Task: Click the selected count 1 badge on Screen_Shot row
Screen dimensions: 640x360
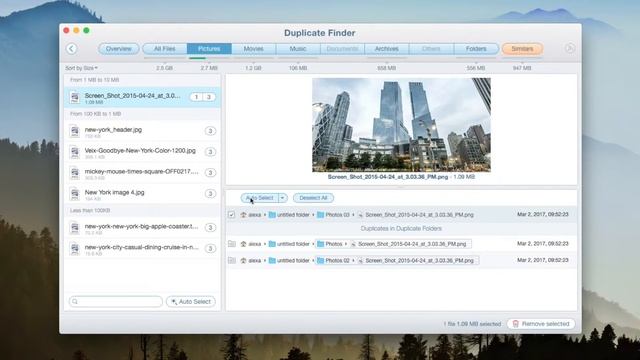Action: coord(196,97)
